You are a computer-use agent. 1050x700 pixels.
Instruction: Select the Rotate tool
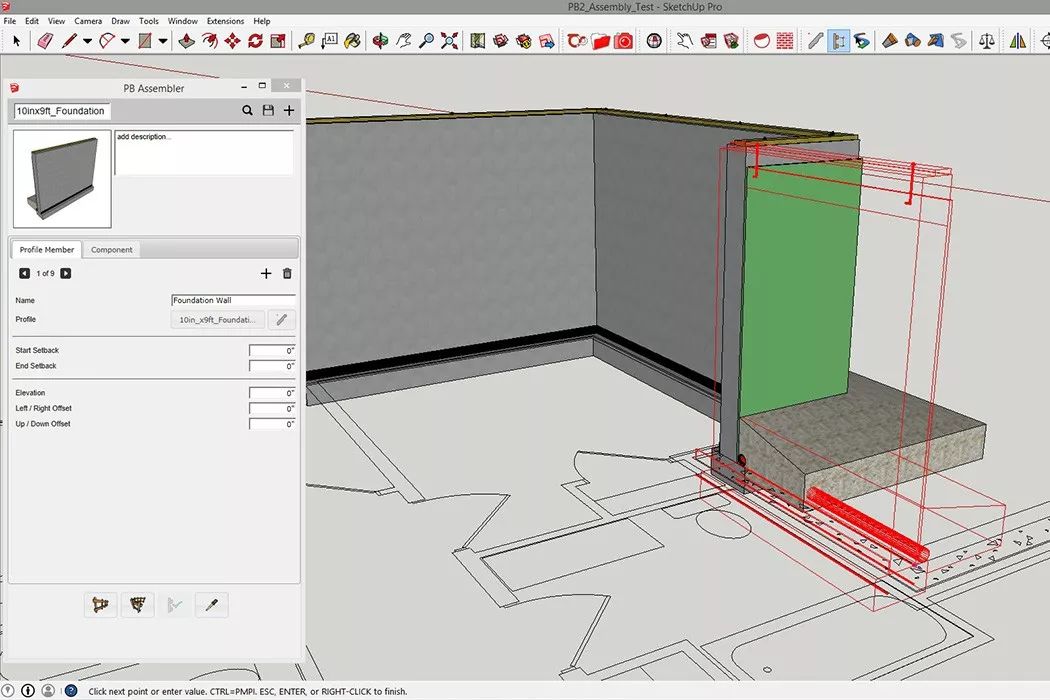point(255,41)
